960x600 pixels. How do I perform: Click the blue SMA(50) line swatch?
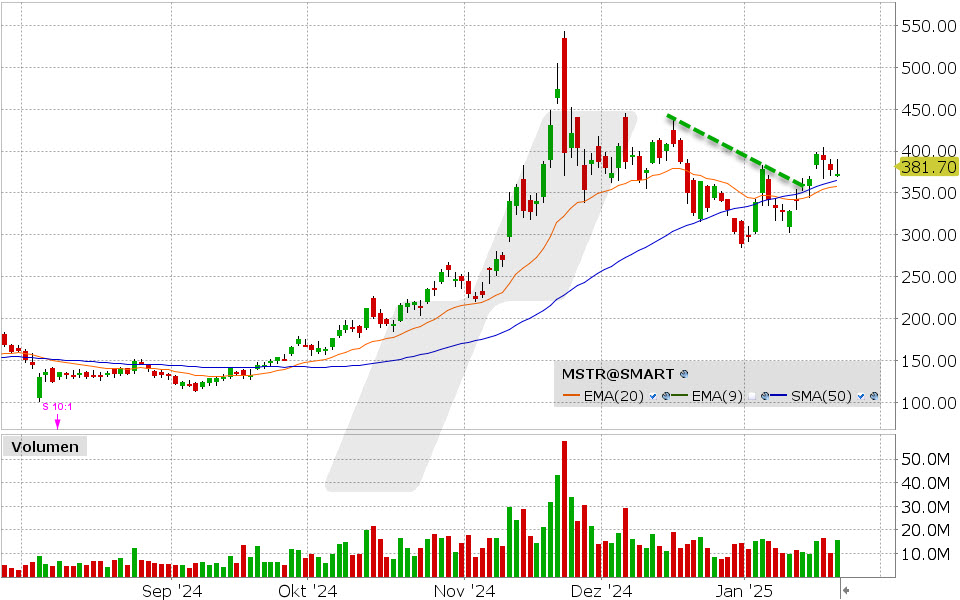tap(778, 395)
